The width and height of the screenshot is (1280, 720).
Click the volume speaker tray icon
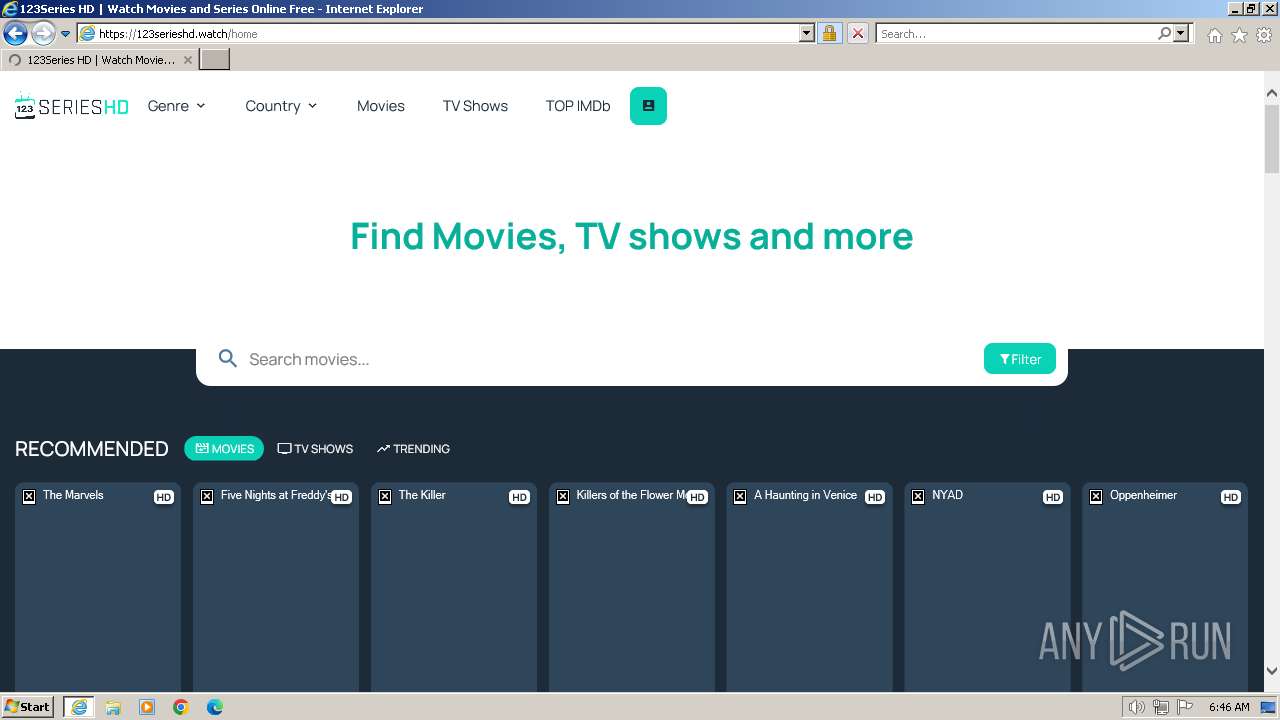tap(1136, 707)
